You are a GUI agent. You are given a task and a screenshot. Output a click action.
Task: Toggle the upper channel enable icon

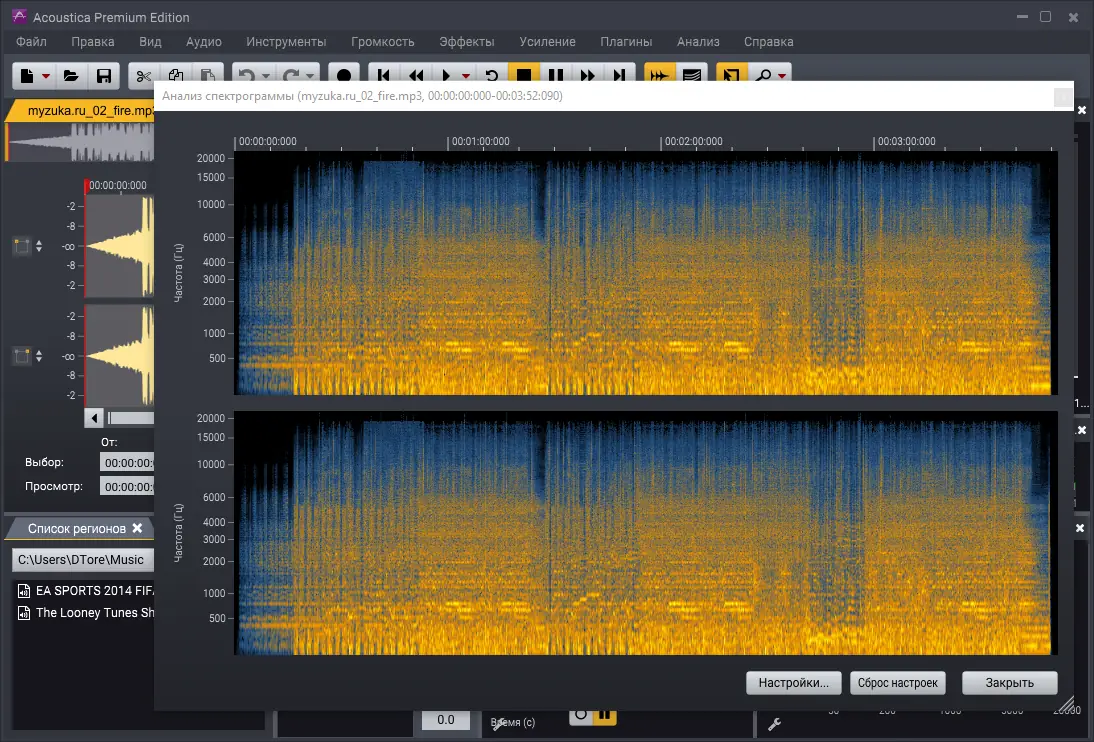[22, 246]
